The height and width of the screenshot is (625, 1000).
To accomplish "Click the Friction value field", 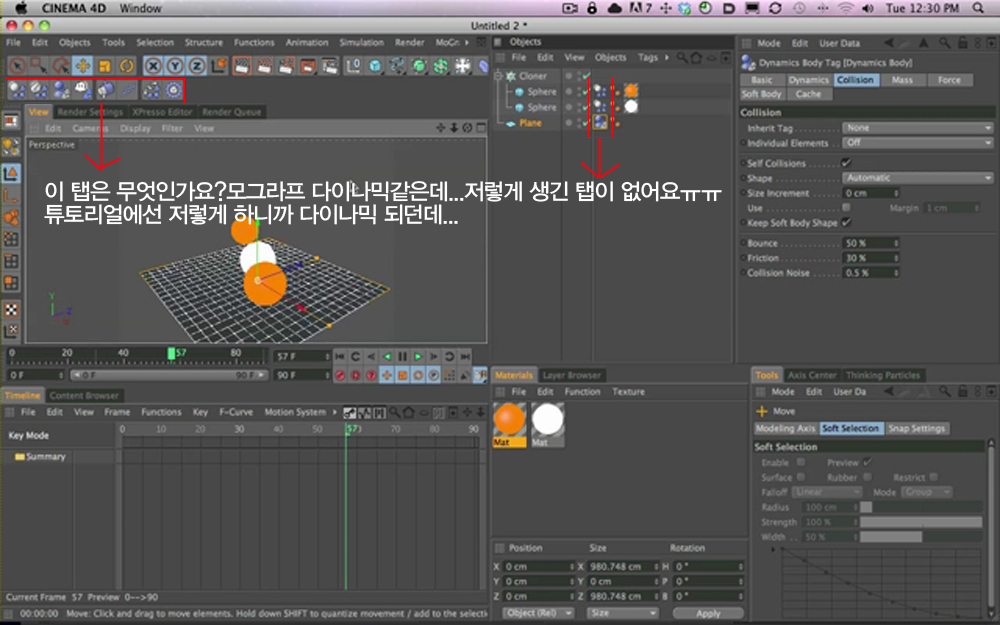I will [x=871, y=258].
